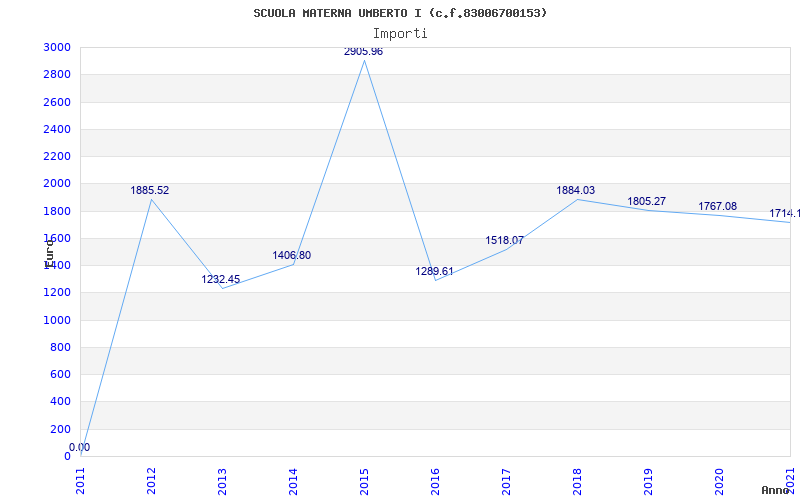
Task: Click data label 1714 for 2021
Action: coord(784,213)
